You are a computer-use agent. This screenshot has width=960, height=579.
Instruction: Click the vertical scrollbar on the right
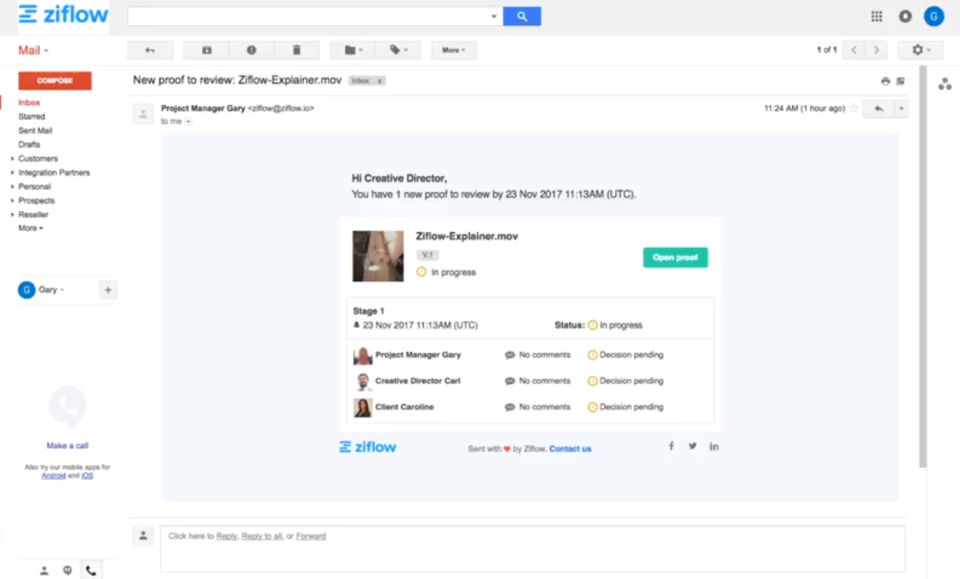[923, 266]
